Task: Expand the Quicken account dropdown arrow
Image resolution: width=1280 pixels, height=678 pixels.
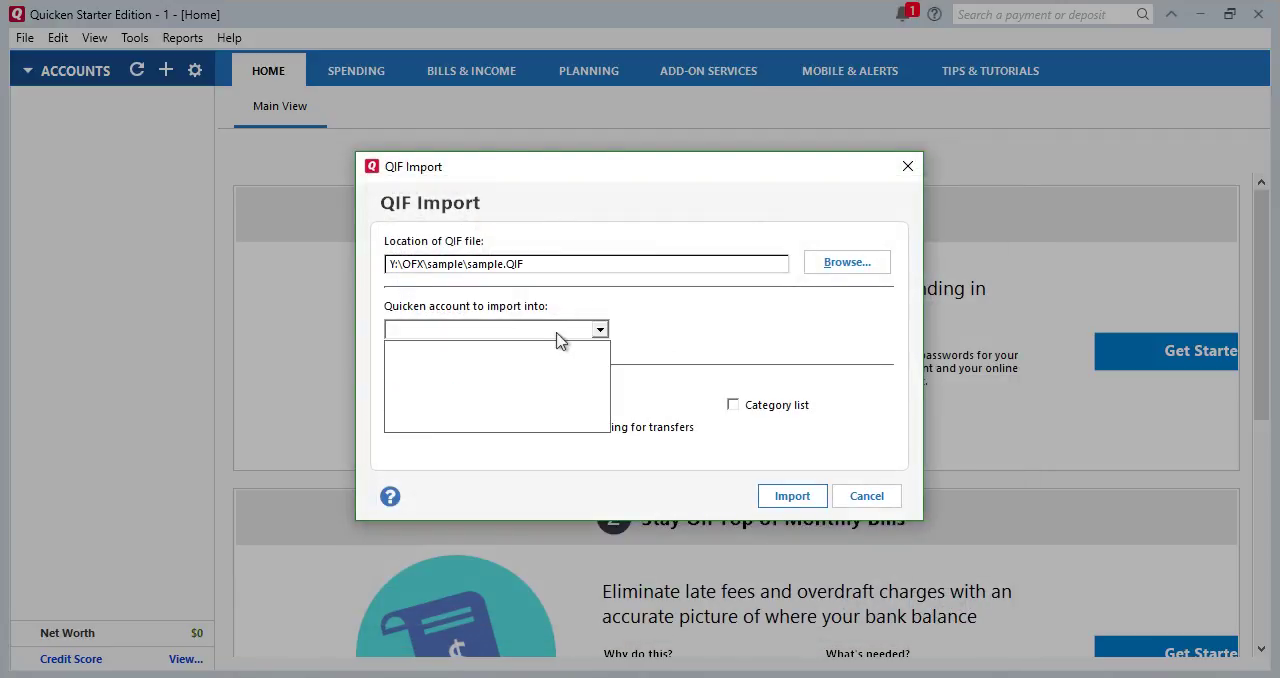Action: pyautogui.click(x=600, y=329)
